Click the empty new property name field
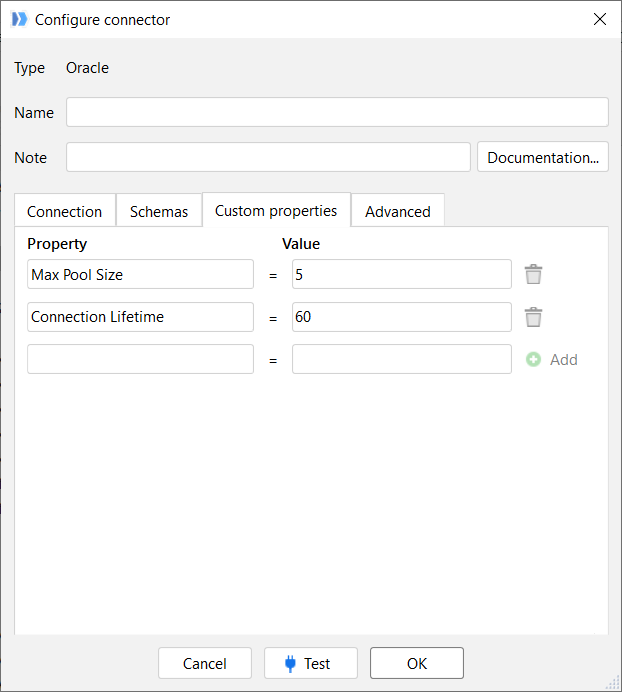This screenshot has width=622, height=692. [140, 360]
